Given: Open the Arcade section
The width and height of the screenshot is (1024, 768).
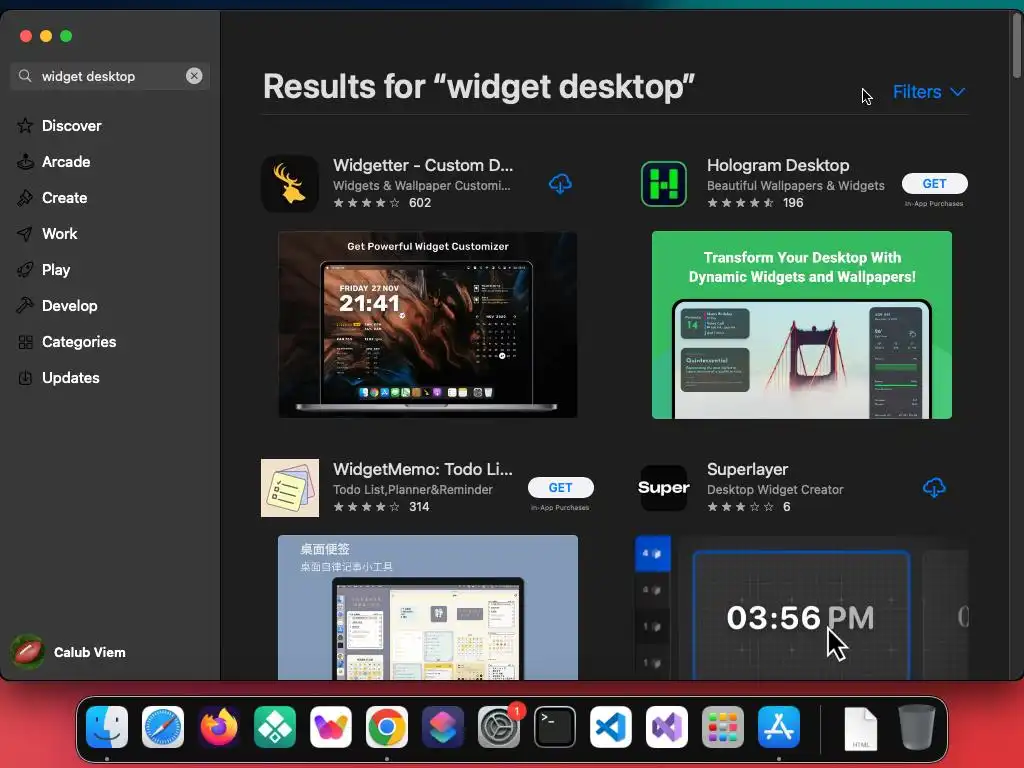Looking at the screenshot, I should (x=66, y=161).
